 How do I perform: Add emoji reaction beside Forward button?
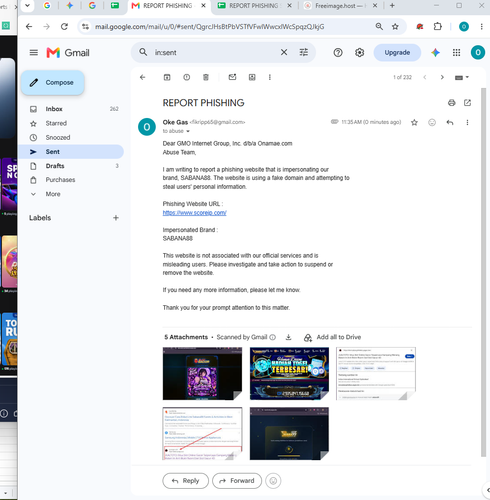click(x=273, y=481)
